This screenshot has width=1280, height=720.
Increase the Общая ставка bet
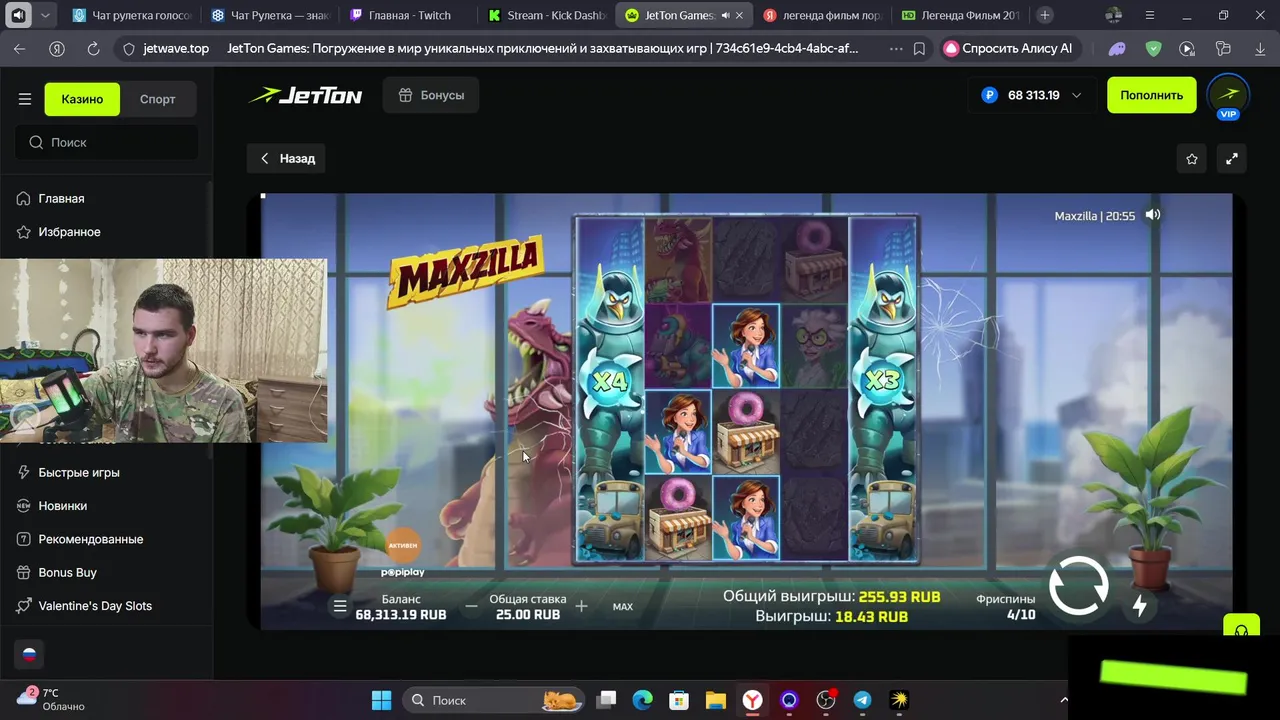point(581,606)
